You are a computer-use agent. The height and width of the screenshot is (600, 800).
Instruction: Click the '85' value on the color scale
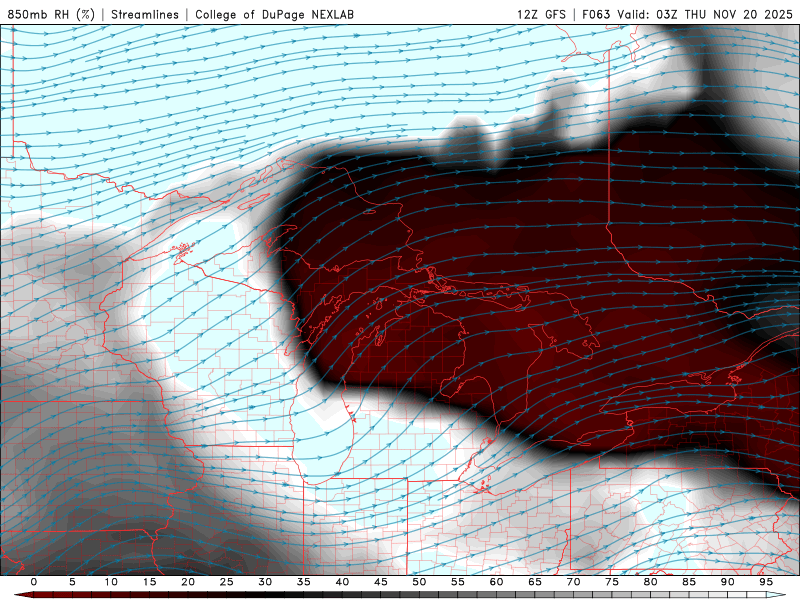(689, 582)
